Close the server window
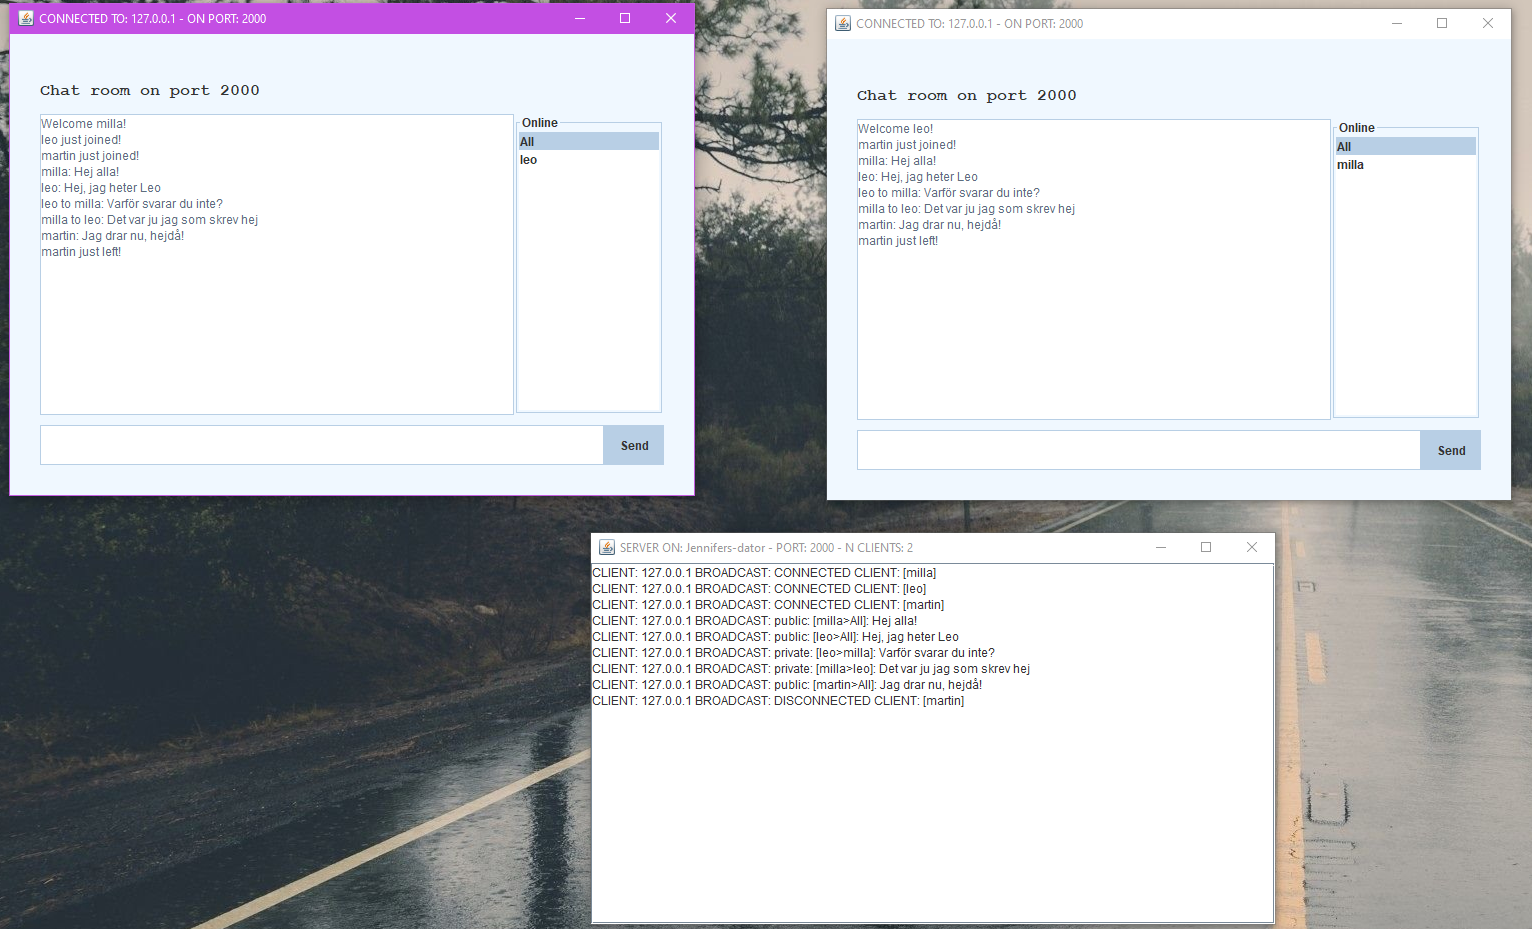This screenshot has height=929, width=1532. (1252, 547)
